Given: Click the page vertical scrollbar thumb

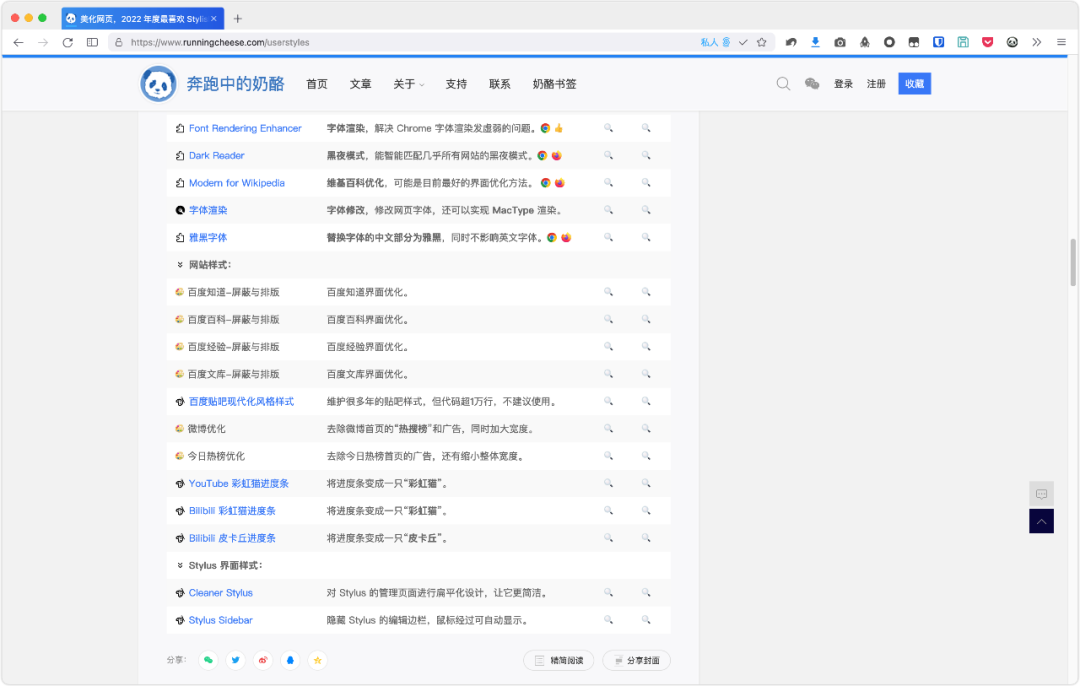Looking at the screenshot, I should [x=1072, y=262].
